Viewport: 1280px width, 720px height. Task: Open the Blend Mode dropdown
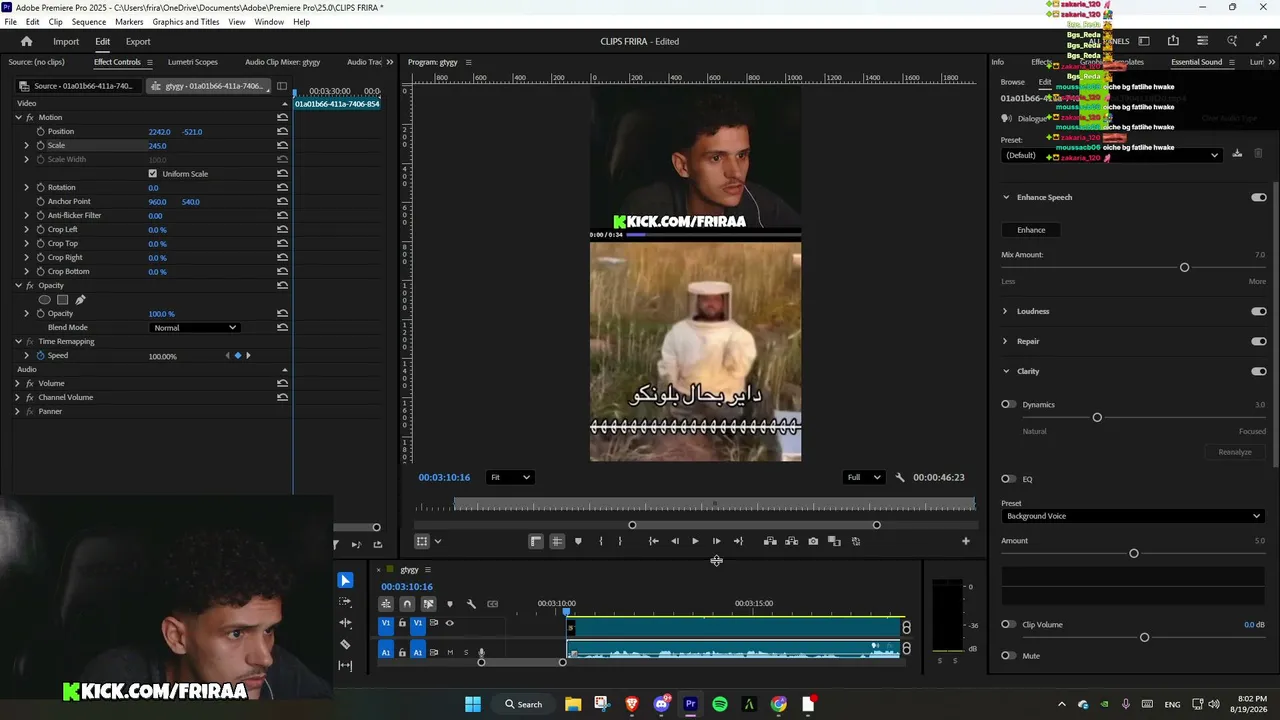tap(194, 328)
